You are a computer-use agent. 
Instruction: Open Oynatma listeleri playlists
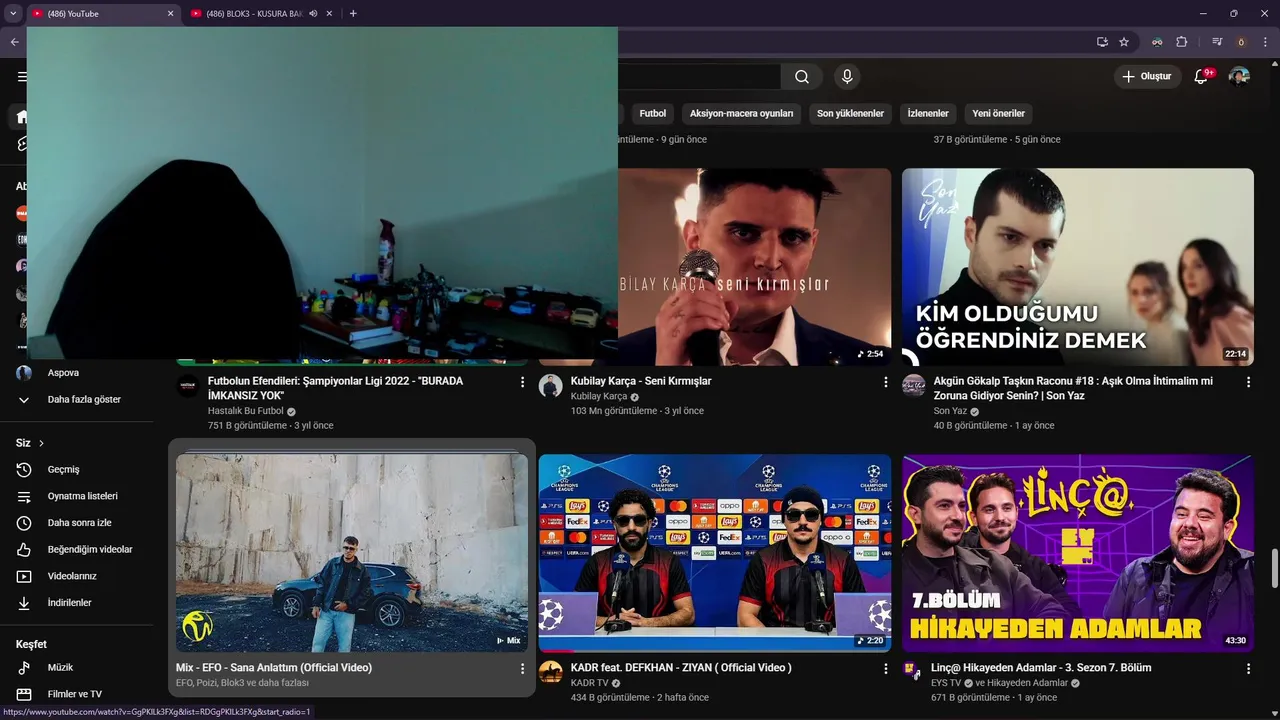(x=84, y=496)
